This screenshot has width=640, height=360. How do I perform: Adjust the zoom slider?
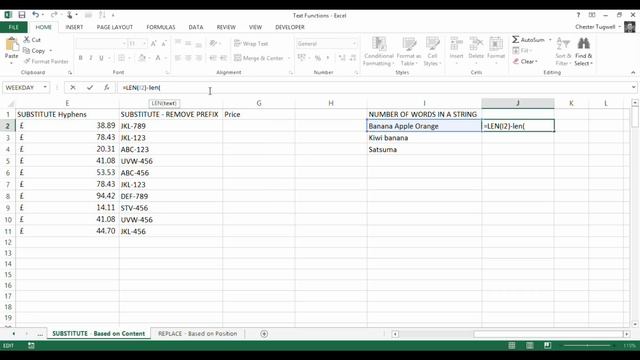pyautogui.click(x=588, y=346)
